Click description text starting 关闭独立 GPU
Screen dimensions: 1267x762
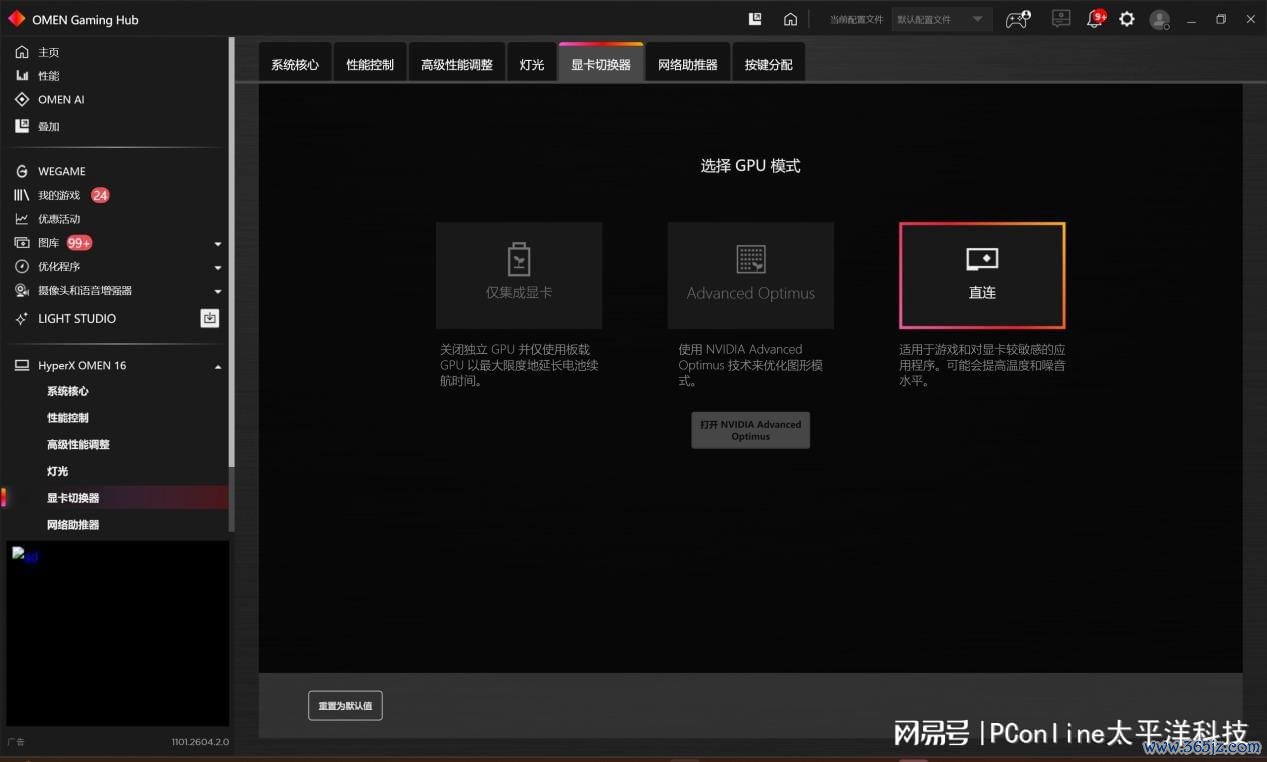point(519,365)
